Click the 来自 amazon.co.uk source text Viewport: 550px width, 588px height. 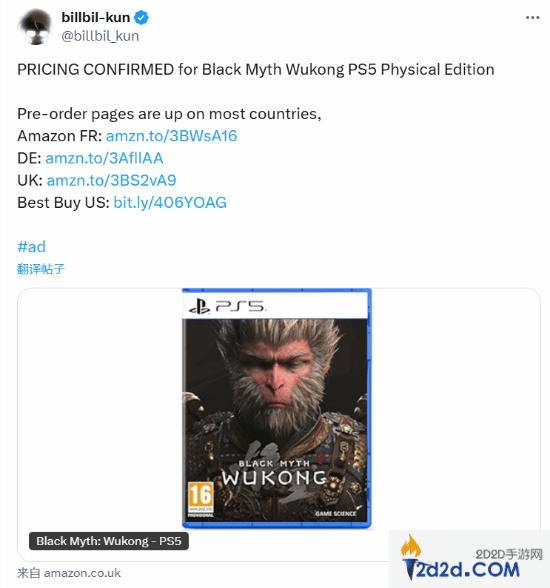click(69, 573)
